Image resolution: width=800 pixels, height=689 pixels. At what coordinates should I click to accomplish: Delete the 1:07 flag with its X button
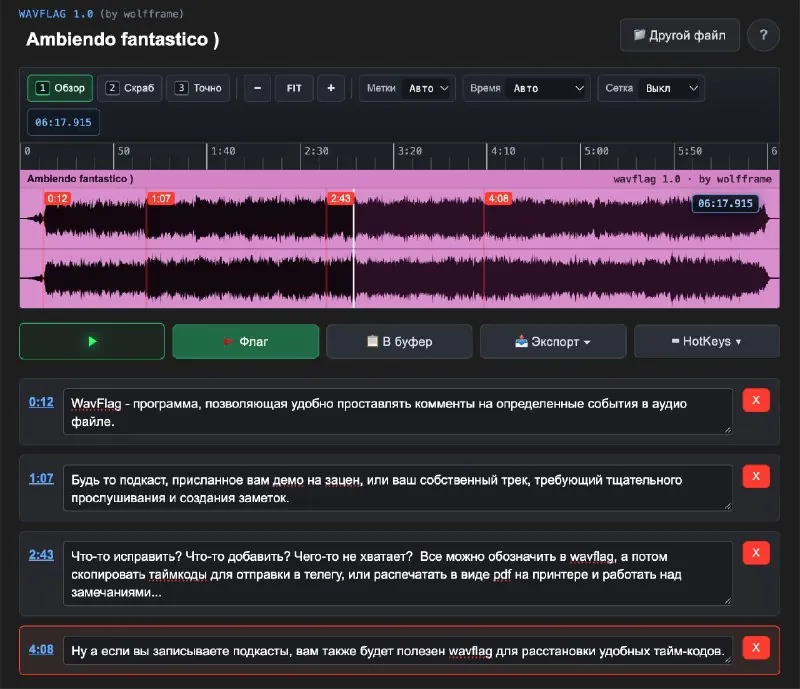click(756, 476)
